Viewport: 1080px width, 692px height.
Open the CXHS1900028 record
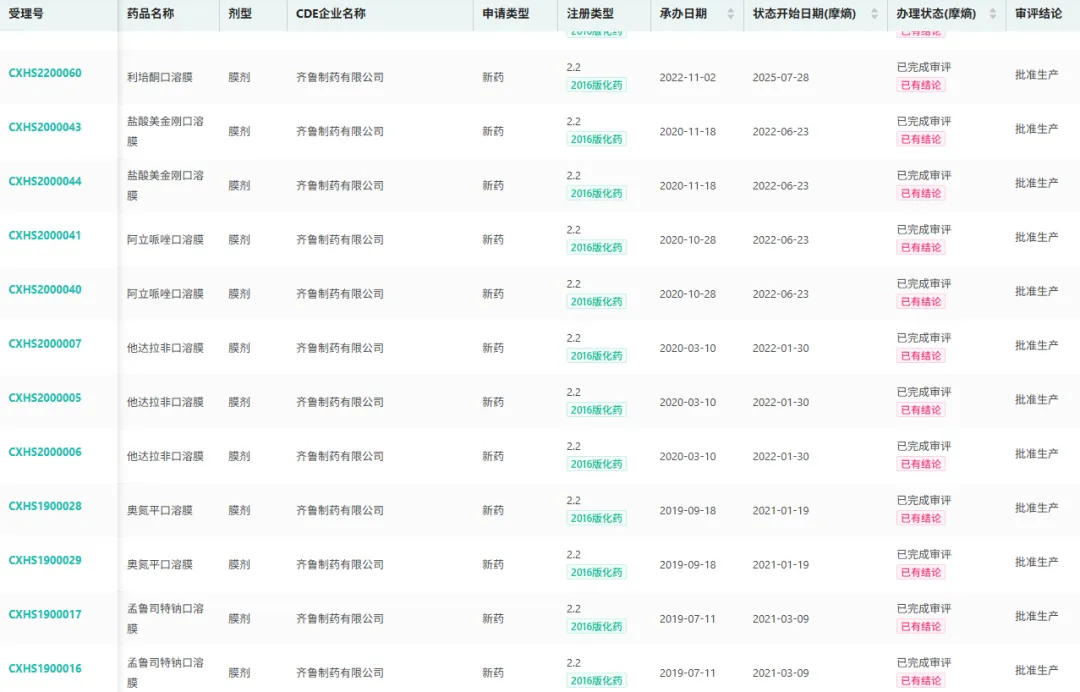45,506
